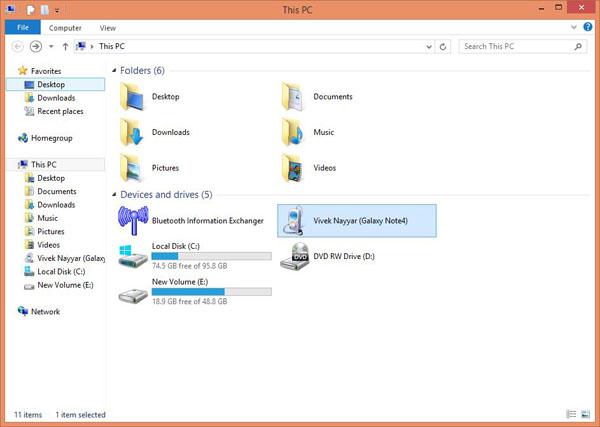Collapse the Devices and drives (5) group
The width and height of the screenshot is (600, 427).
pos(114,194)
